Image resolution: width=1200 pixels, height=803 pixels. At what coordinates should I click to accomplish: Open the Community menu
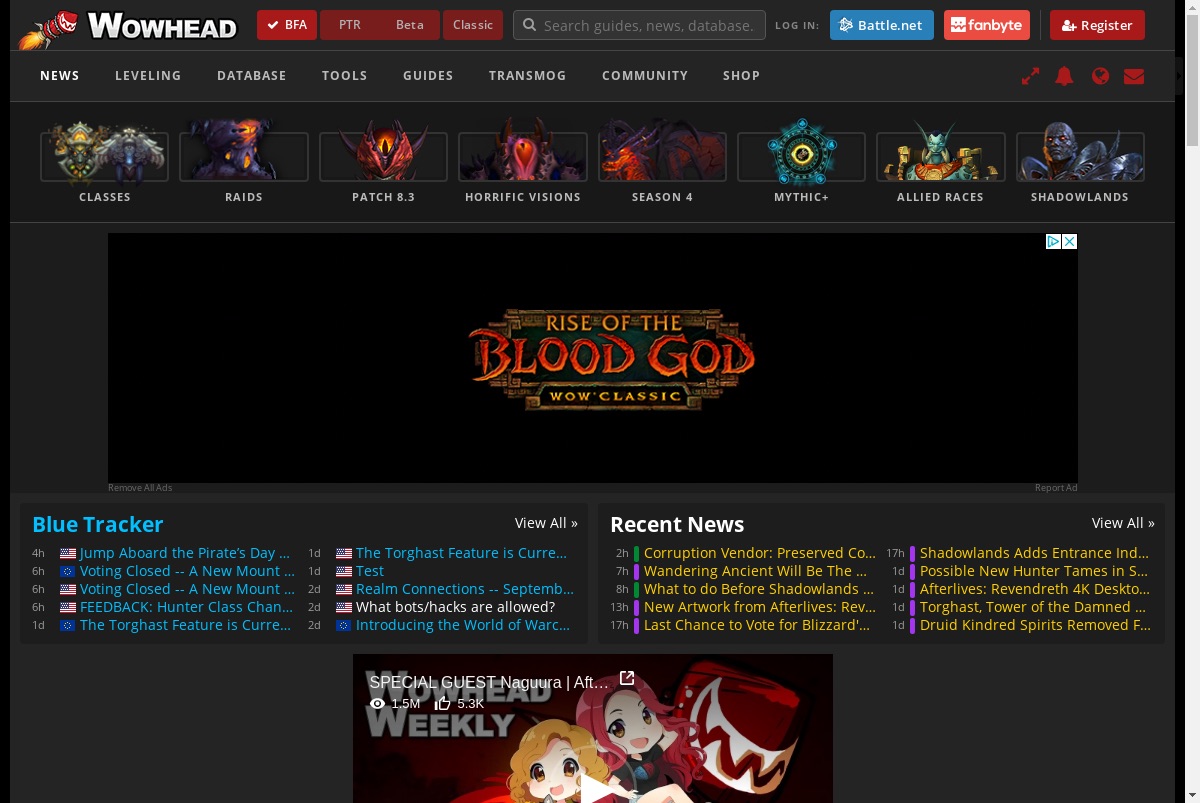point(645,76)
